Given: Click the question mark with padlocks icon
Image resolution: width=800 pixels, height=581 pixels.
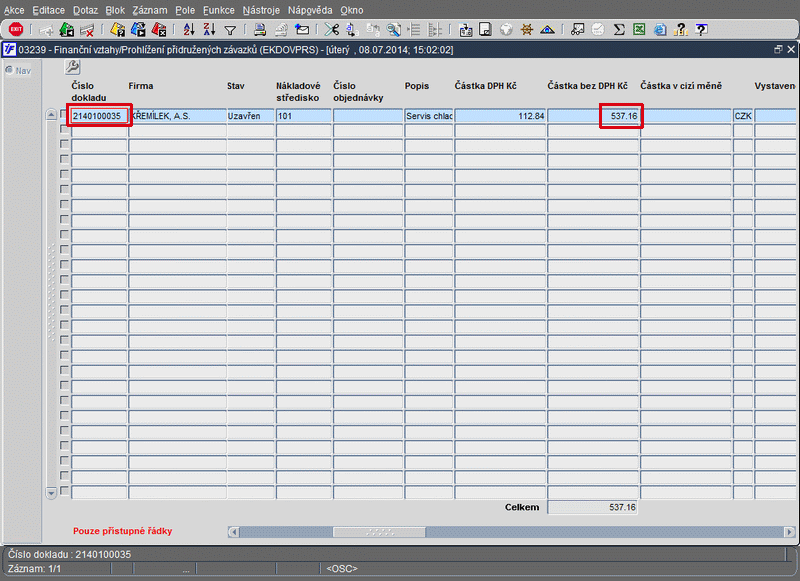Looking at the screenshot, I should point(681,30).
